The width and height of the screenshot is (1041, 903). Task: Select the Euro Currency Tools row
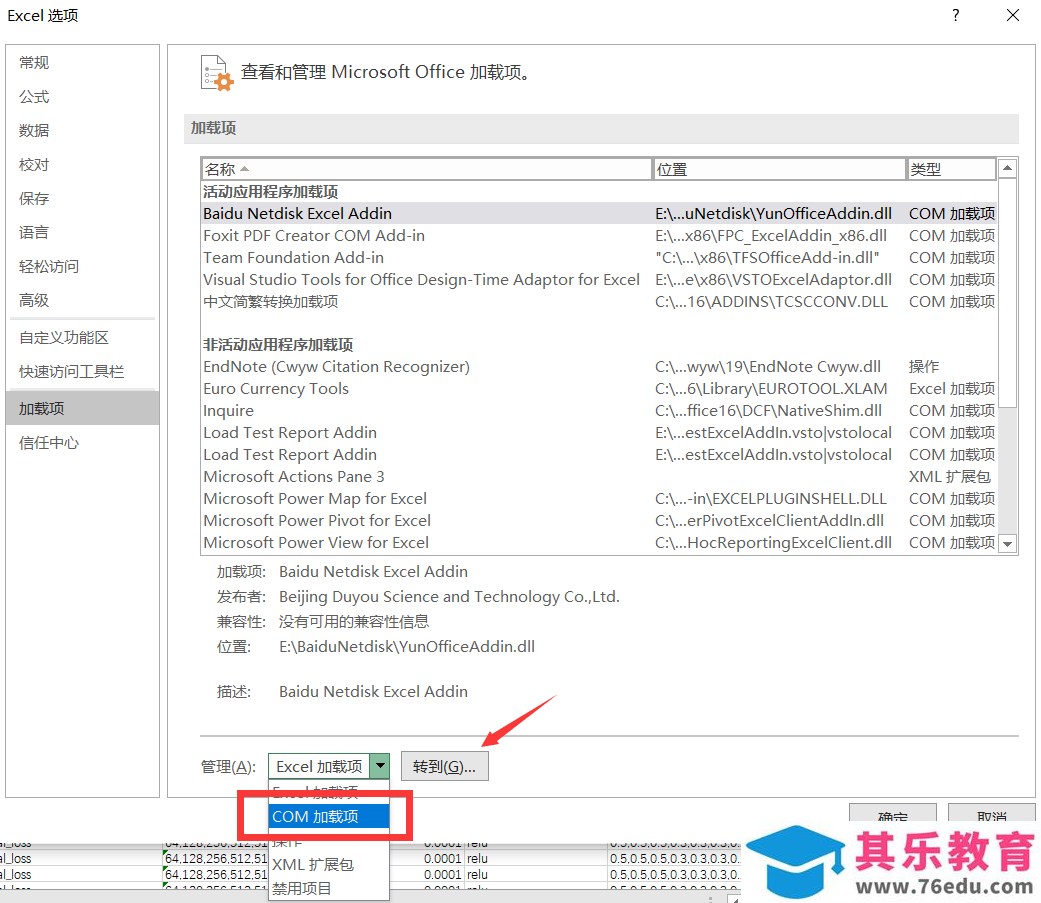pyautogui.click(x=599, y=388)
